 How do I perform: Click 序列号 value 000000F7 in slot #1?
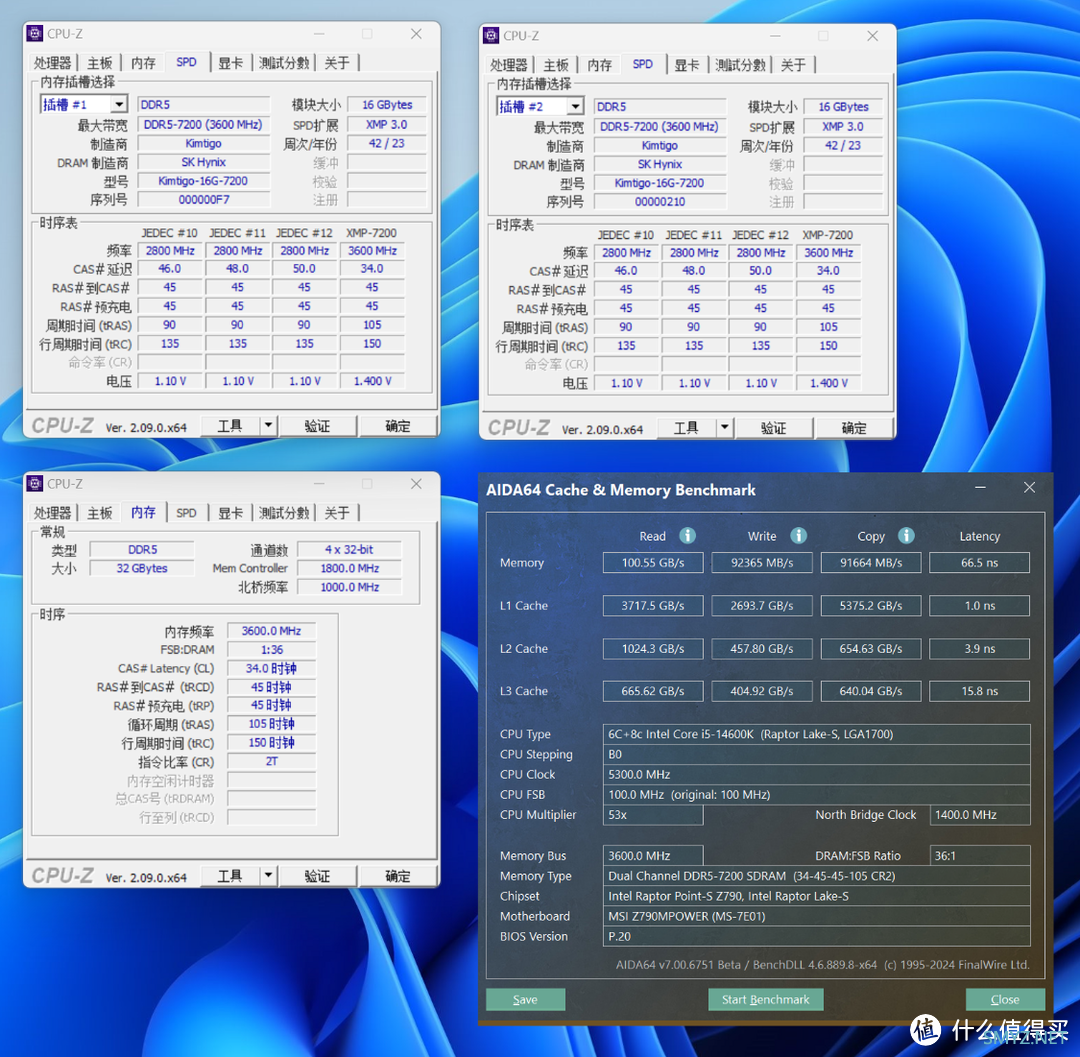pyautogui.click(x=204, y=200)
